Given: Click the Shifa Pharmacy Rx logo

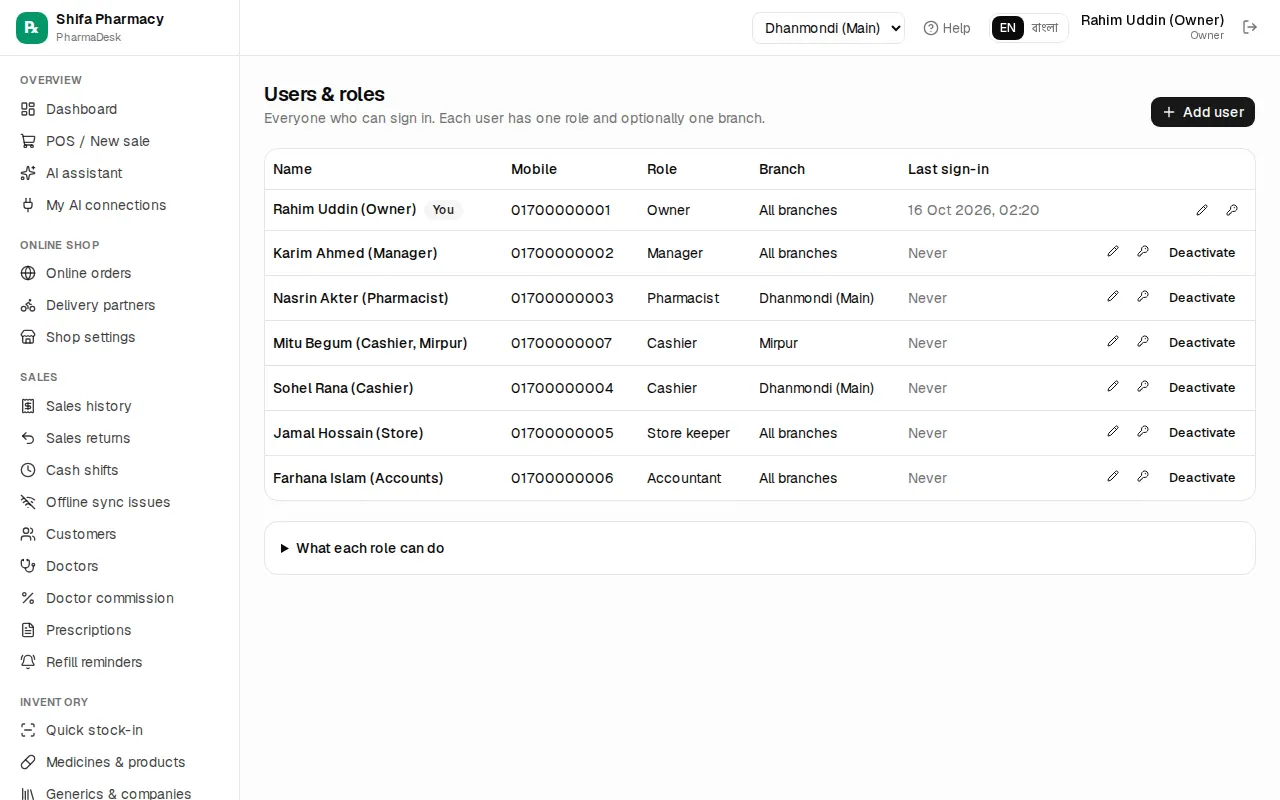Looking at the screenshot, I should [32, 28].
